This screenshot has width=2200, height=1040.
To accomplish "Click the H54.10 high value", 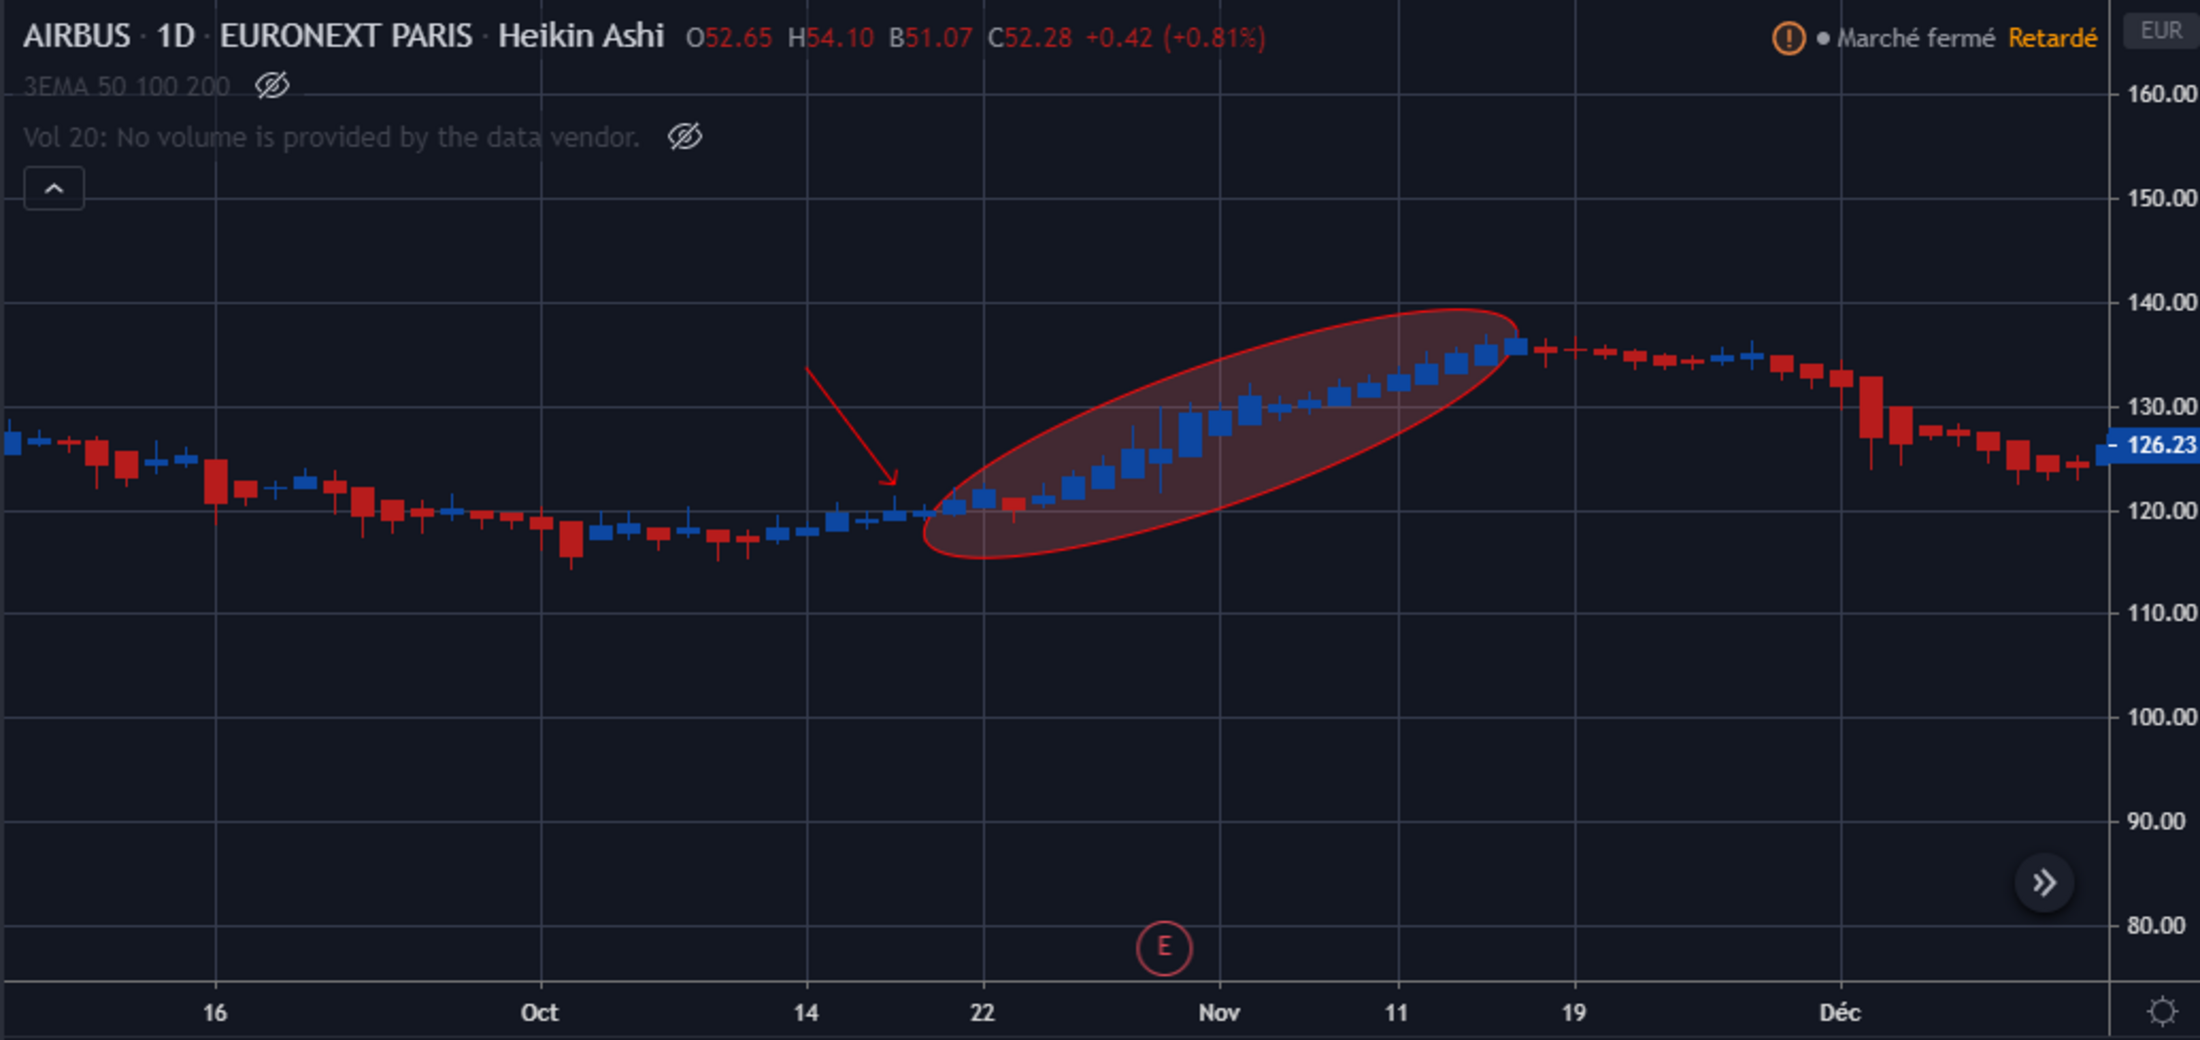I will coord(831,38).
